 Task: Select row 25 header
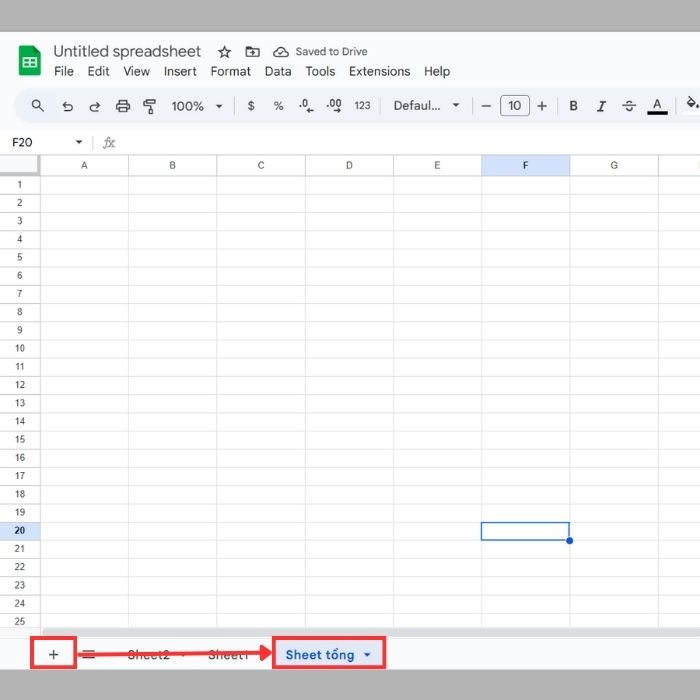point(20,621)
